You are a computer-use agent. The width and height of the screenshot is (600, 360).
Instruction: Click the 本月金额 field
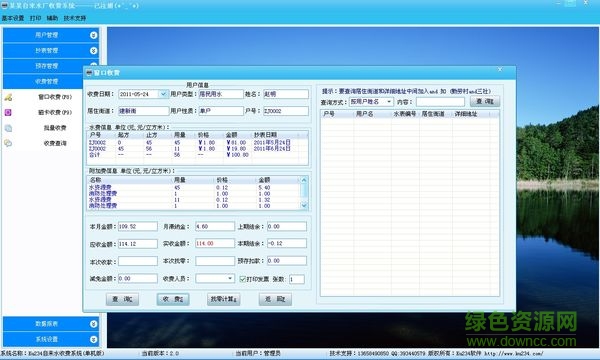click(x=137, y=226)
